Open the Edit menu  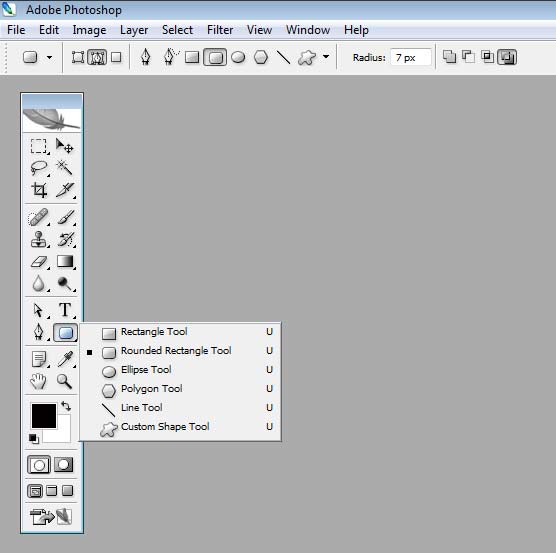point(49,30)
